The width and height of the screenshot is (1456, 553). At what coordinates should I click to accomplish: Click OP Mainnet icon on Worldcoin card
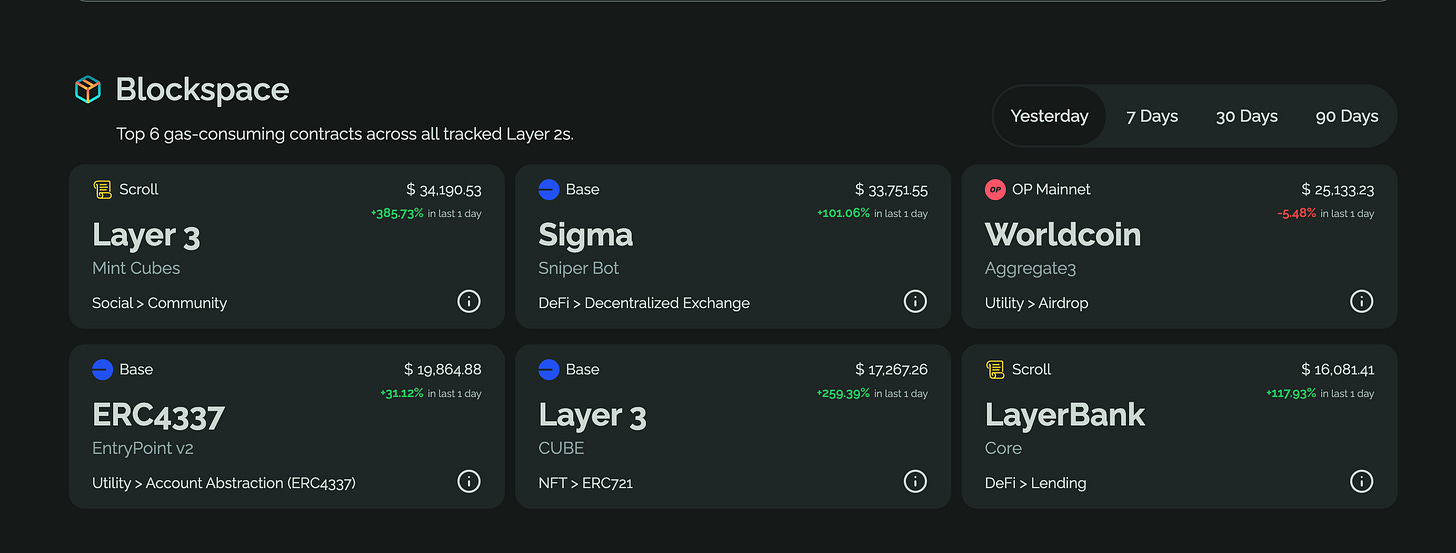point(995,189)
